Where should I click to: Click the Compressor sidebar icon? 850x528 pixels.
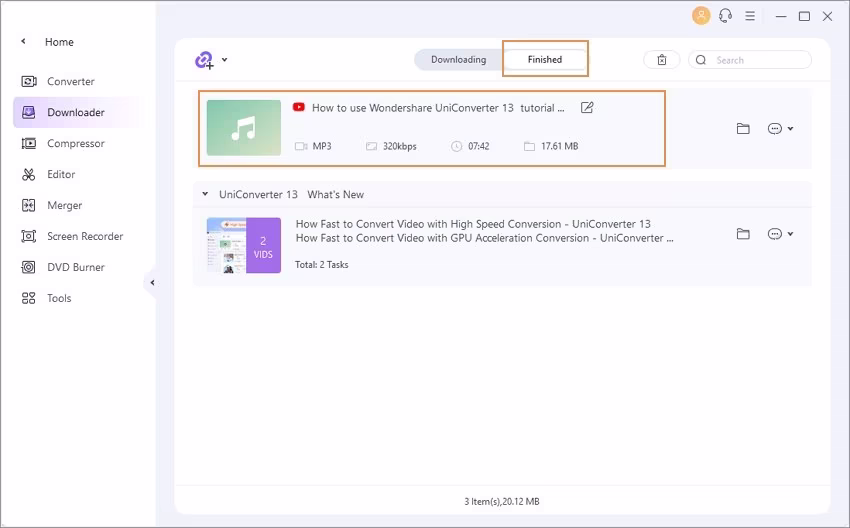29,143
